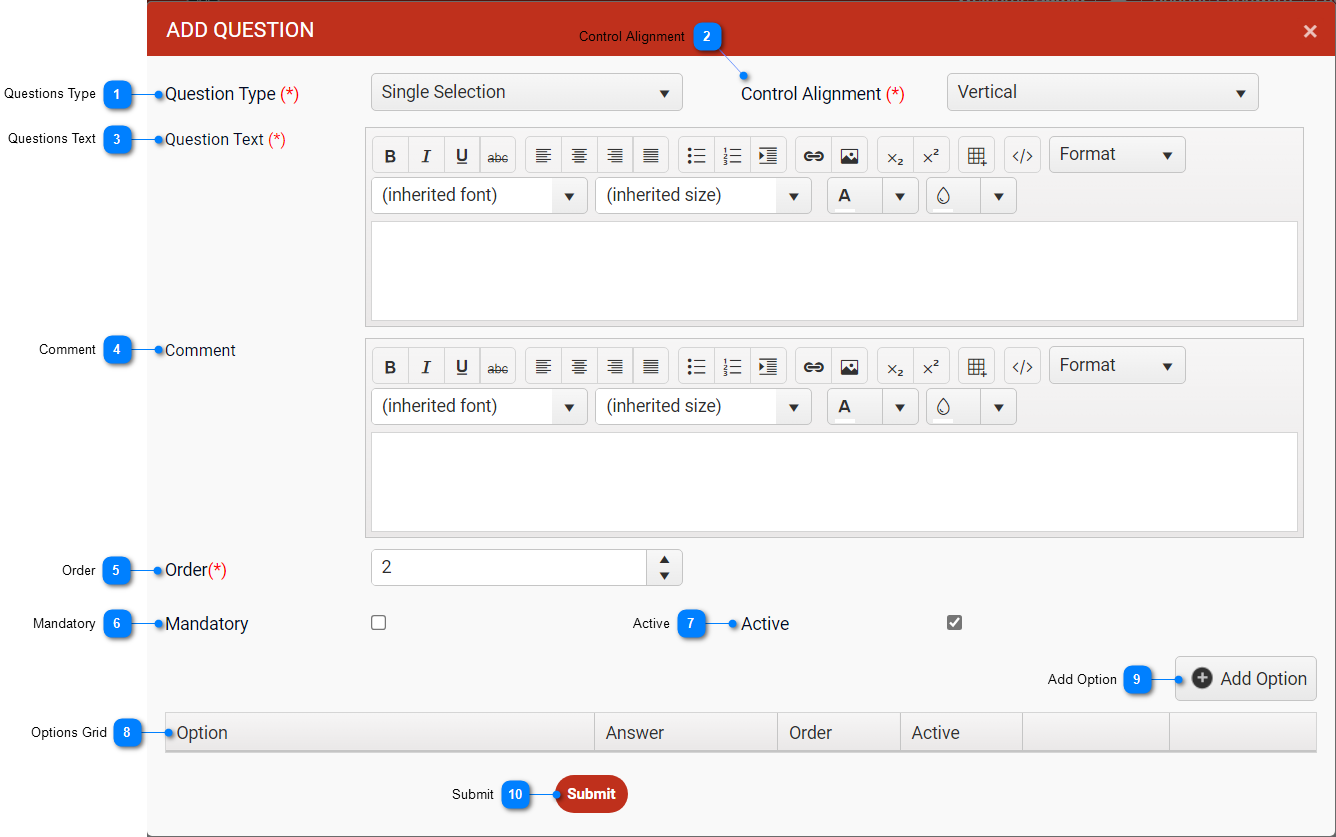
Task: Click into the Comment editing area
Action: (x=834, y=482)
